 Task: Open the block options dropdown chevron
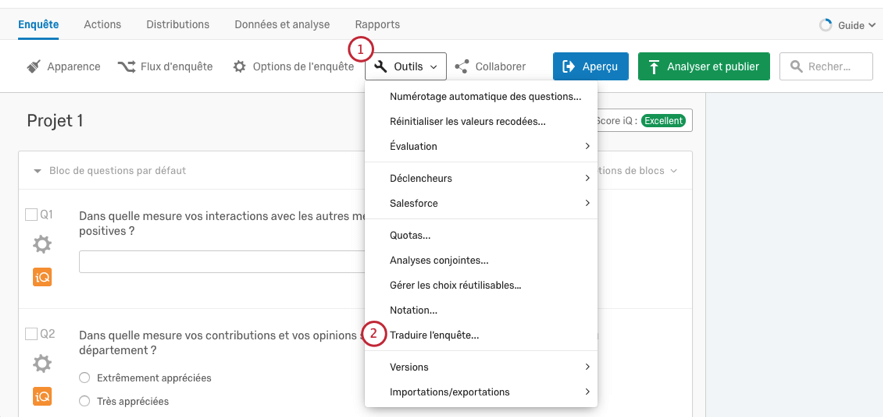[674, 171]
